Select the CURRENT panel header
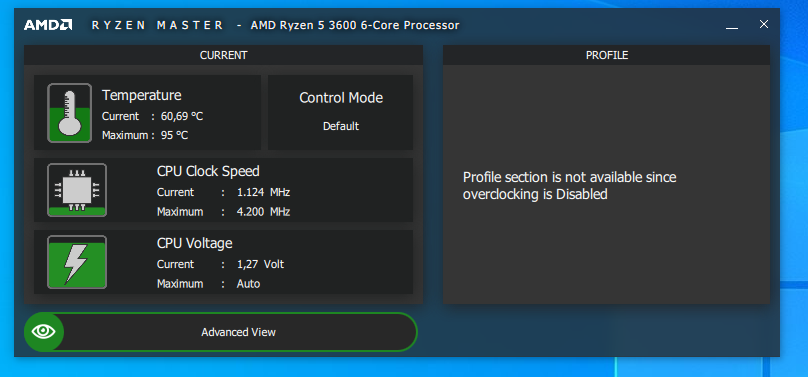 click(x=224, y=55)
